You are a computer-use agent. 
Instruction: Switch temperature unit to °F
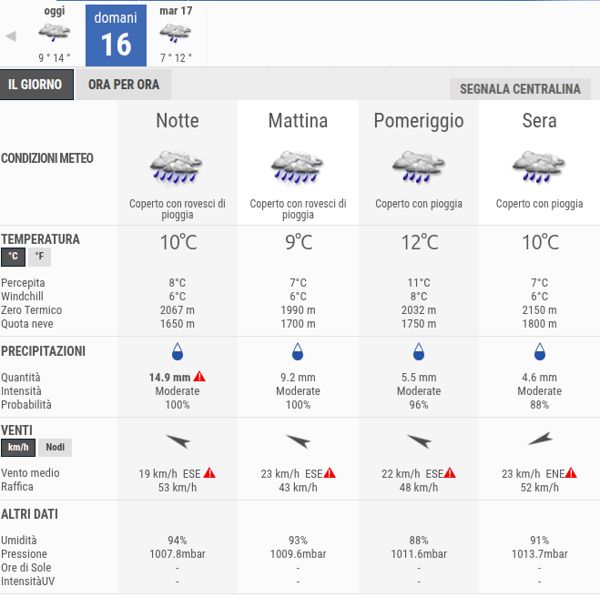pyautogui.click(x=39, y=257)
